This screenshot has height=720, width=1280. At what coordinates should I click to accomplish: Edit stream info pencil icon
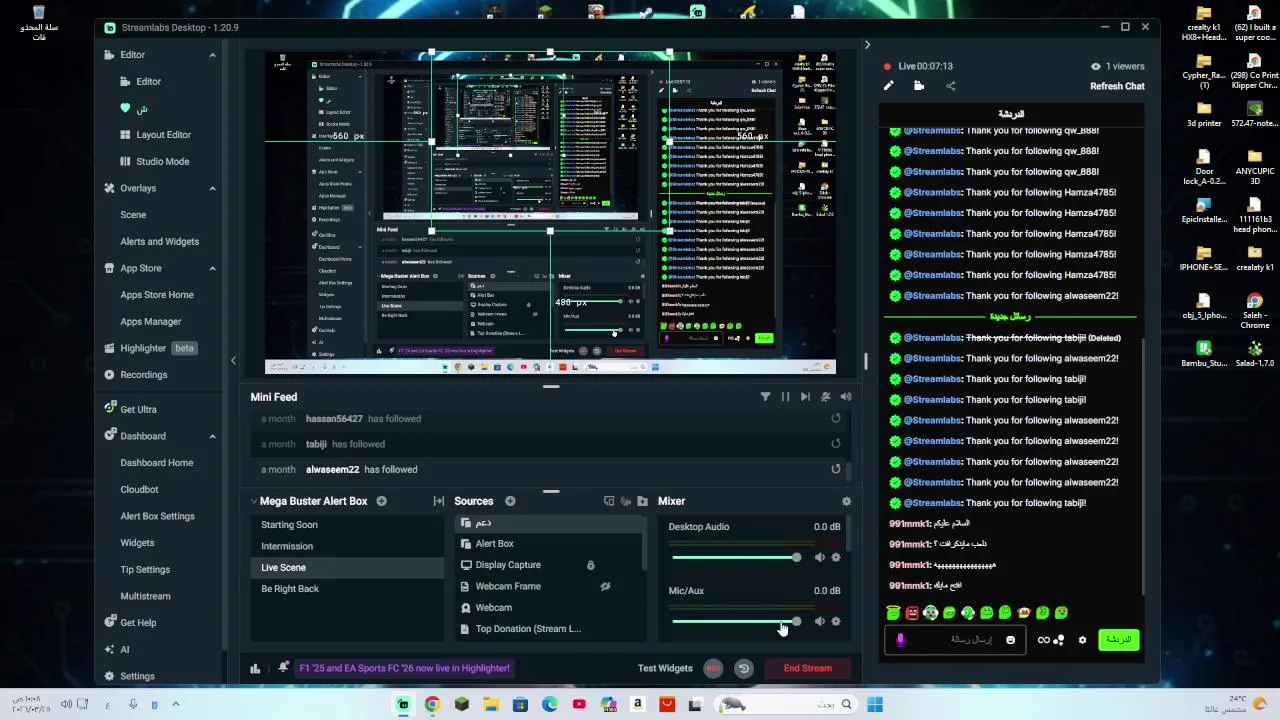click(888, 86)
